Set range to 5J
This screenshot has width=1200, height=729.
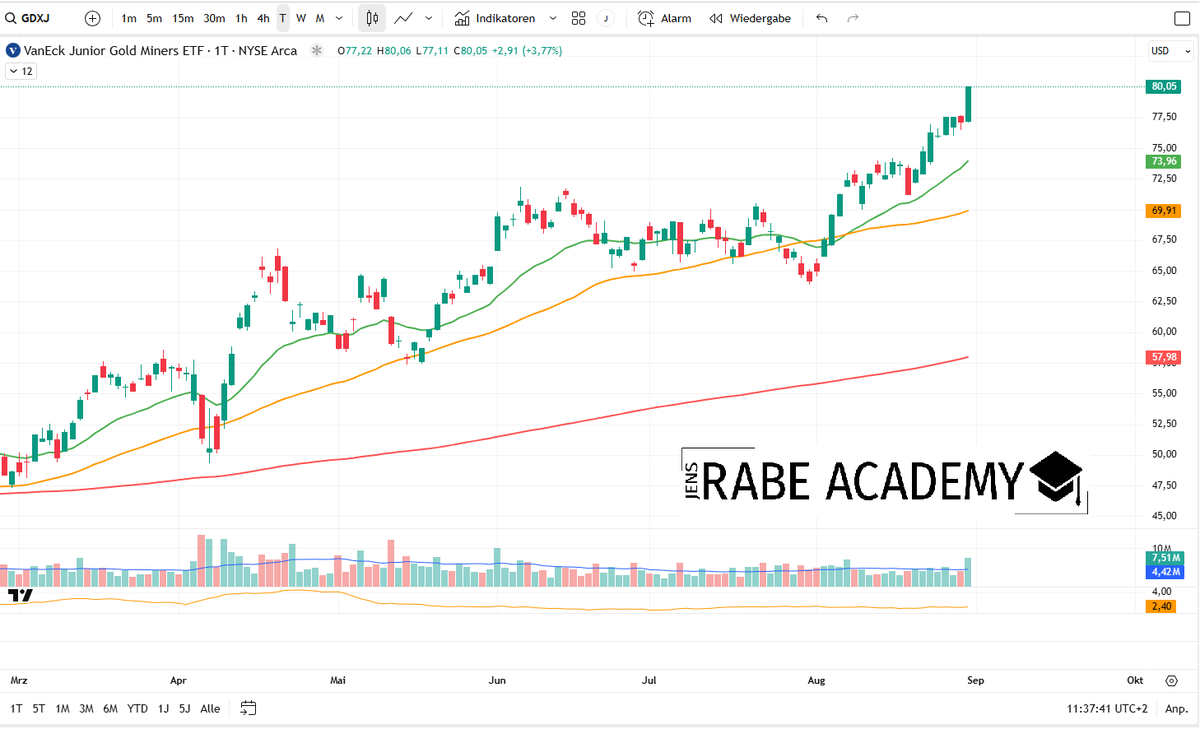[185, 708]
